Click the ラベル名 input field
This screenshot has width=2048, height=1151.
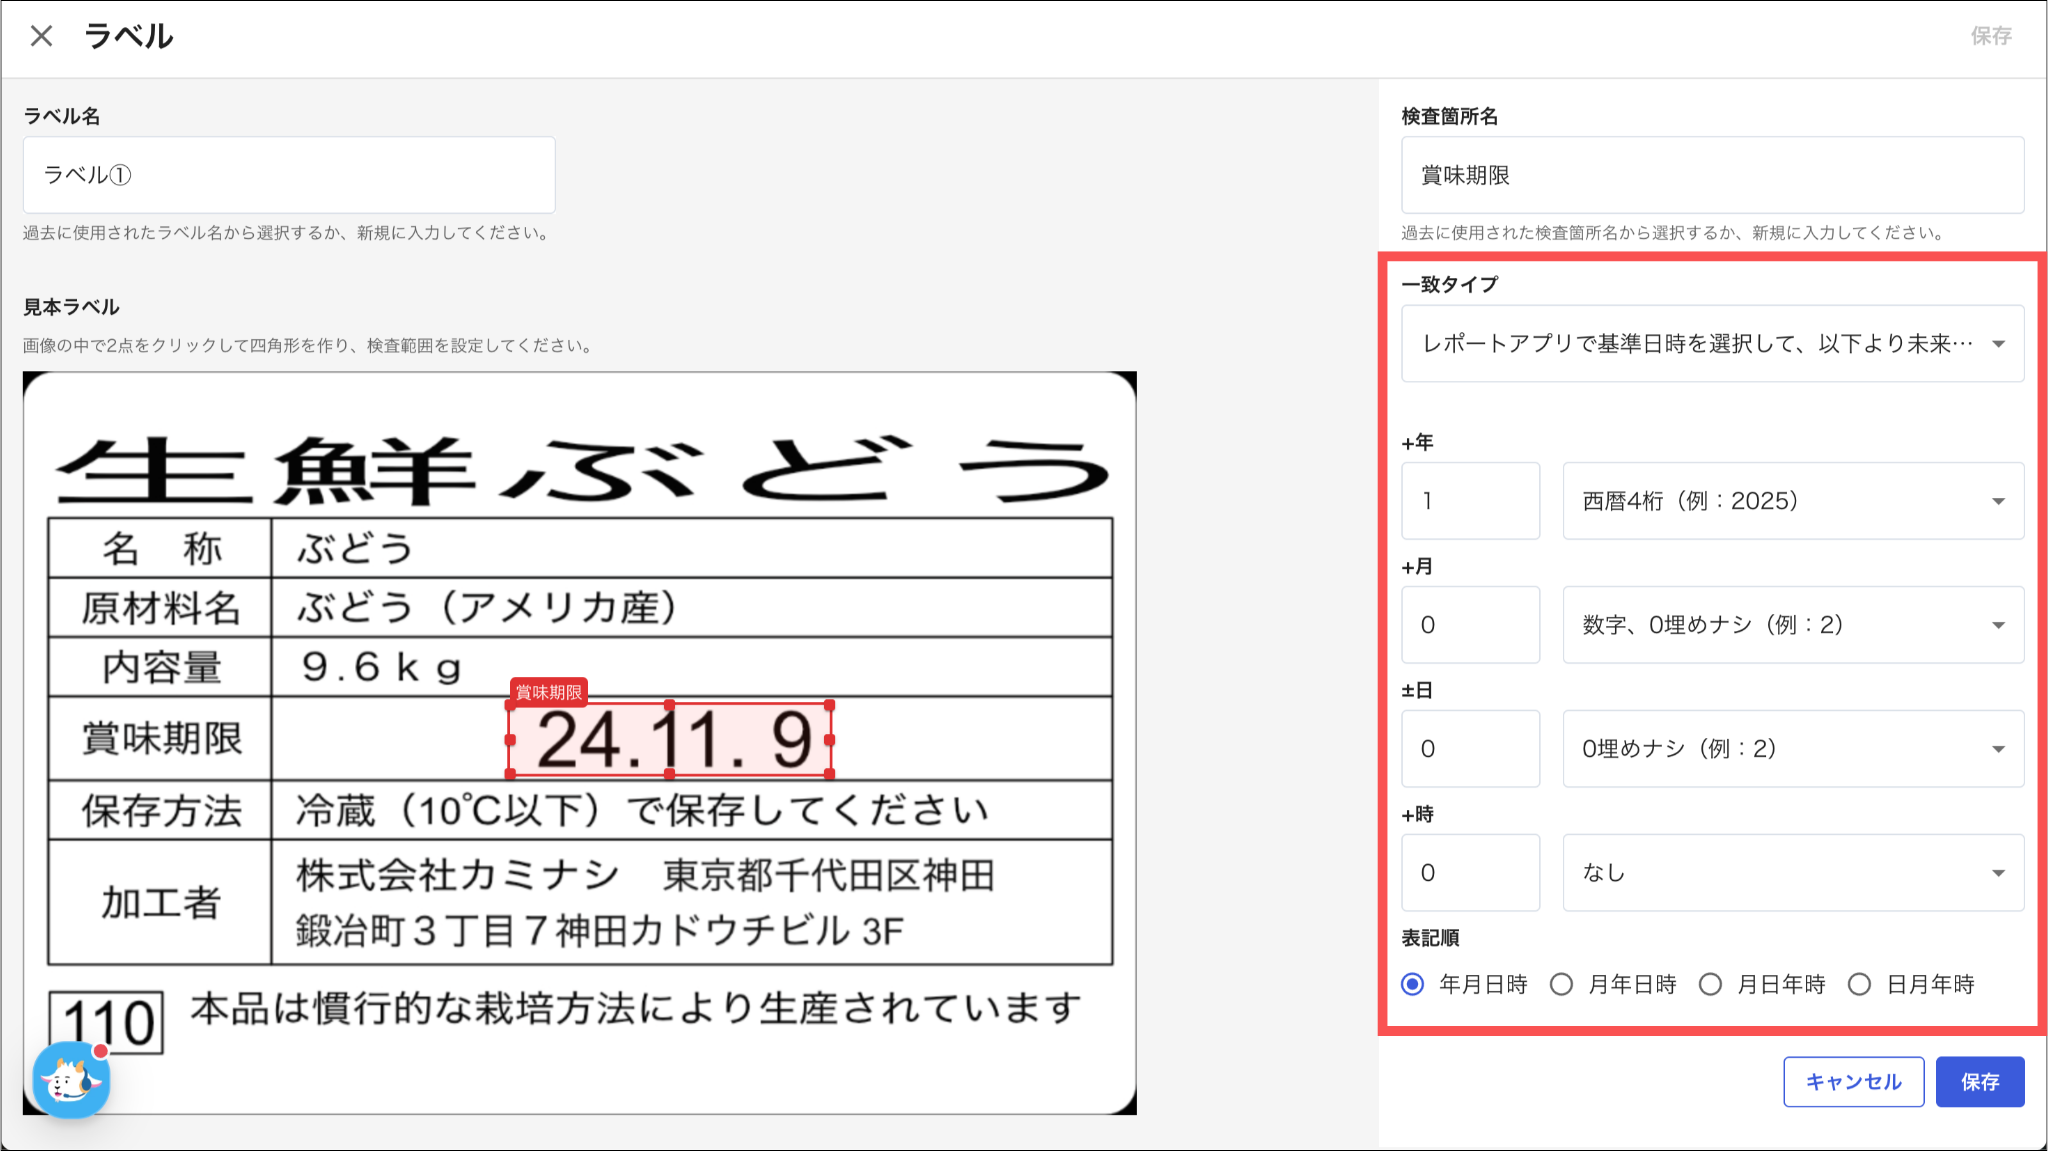pos(289,175)
